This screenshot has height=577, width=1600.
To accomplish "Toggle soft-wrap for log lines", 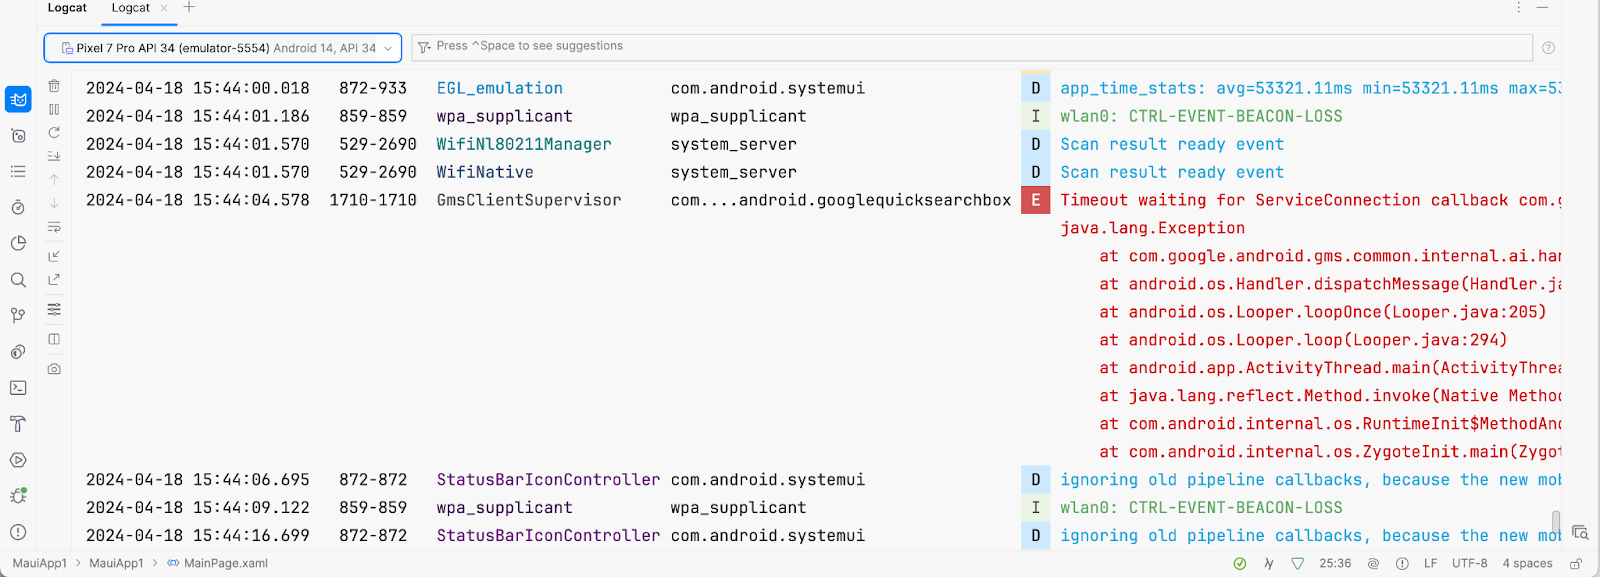I will [x=54, y=227].
